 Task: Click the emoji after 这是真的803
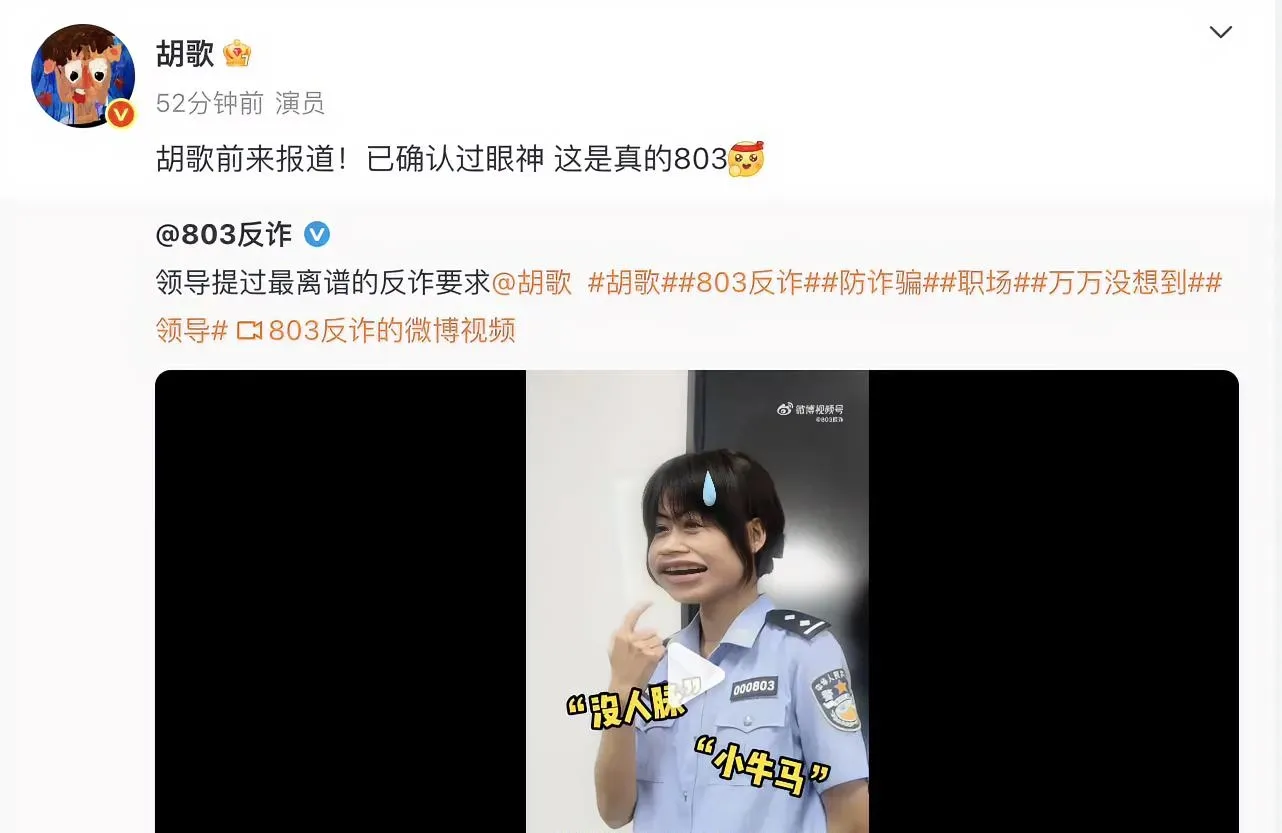pyautogui.click(x=746, y=159)
